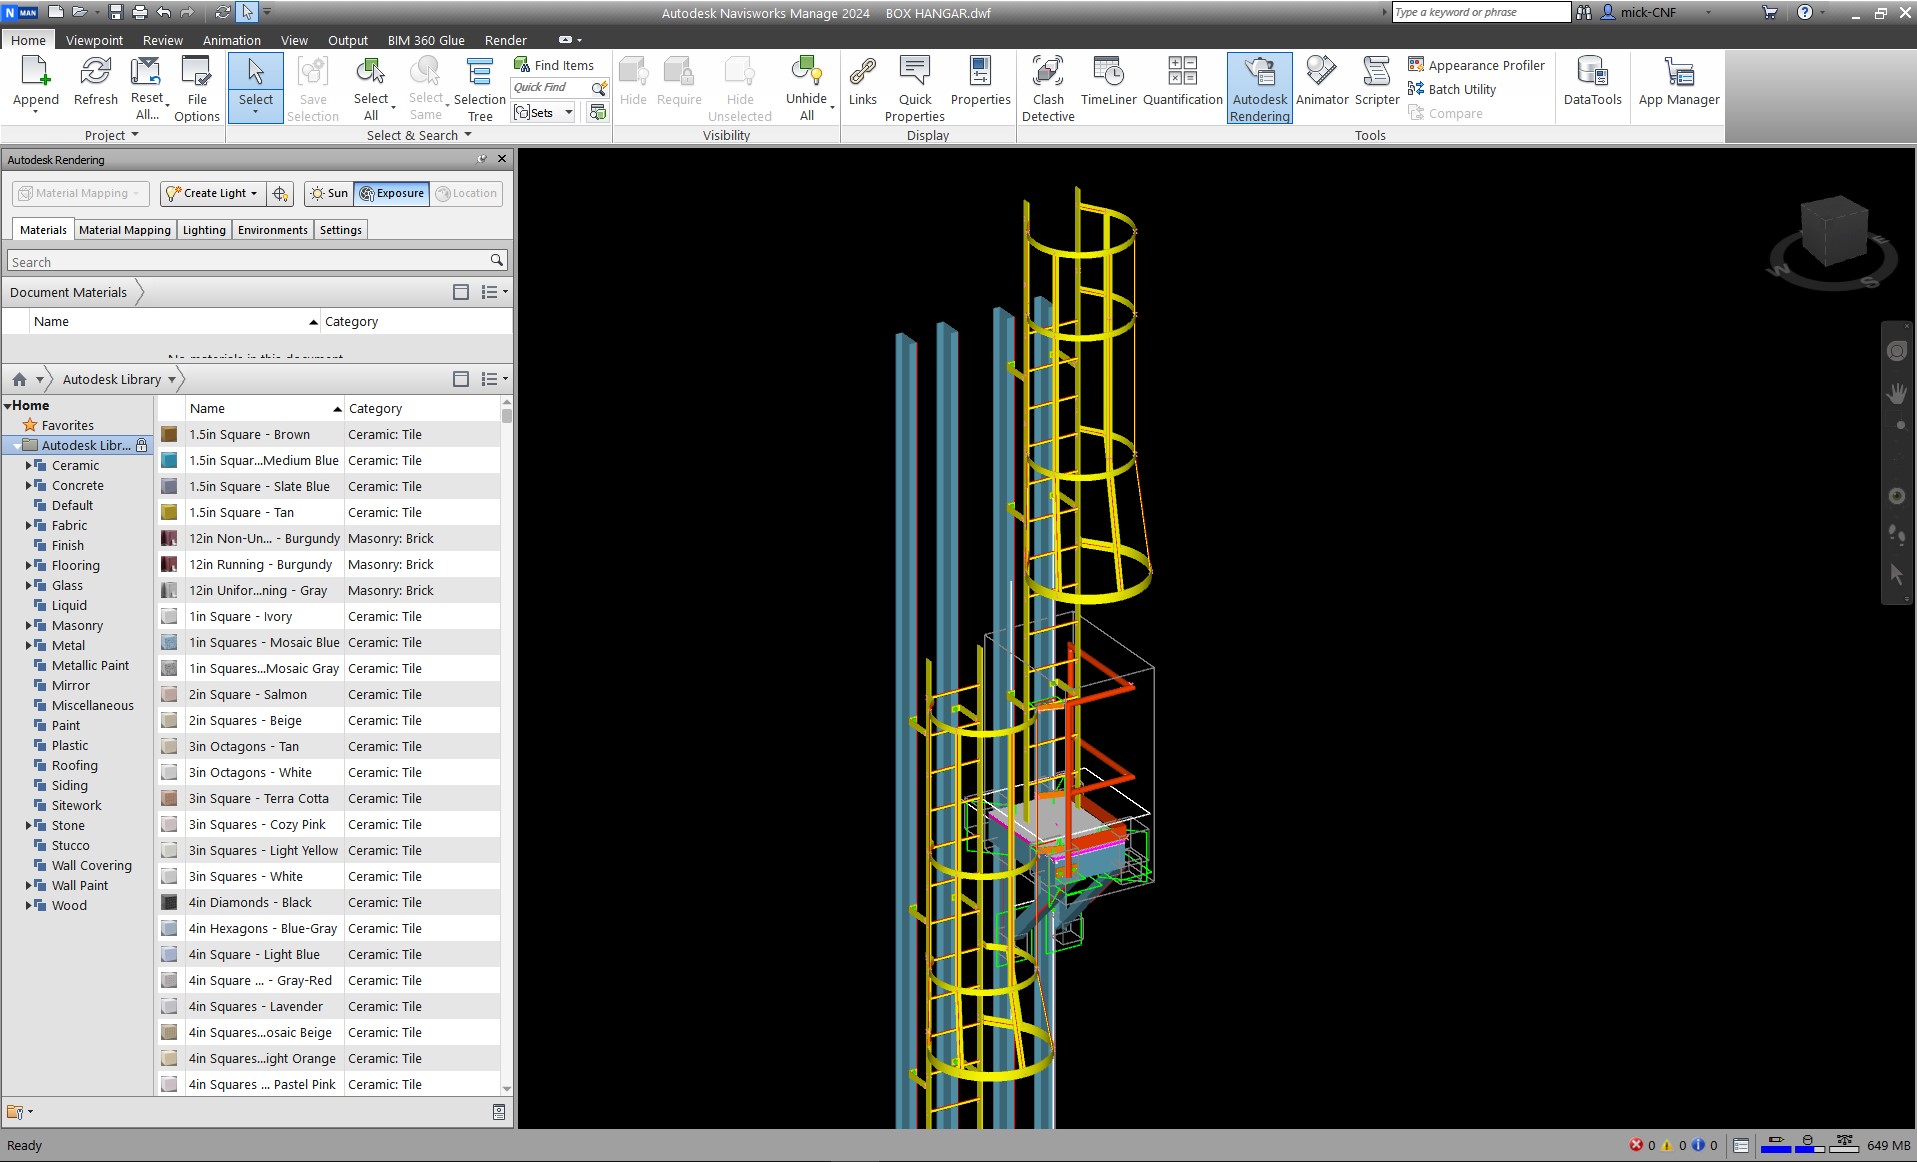Launch the App Manager
The height and width of the screenshot is (1162, 1917).
[x=1678, y=81]
